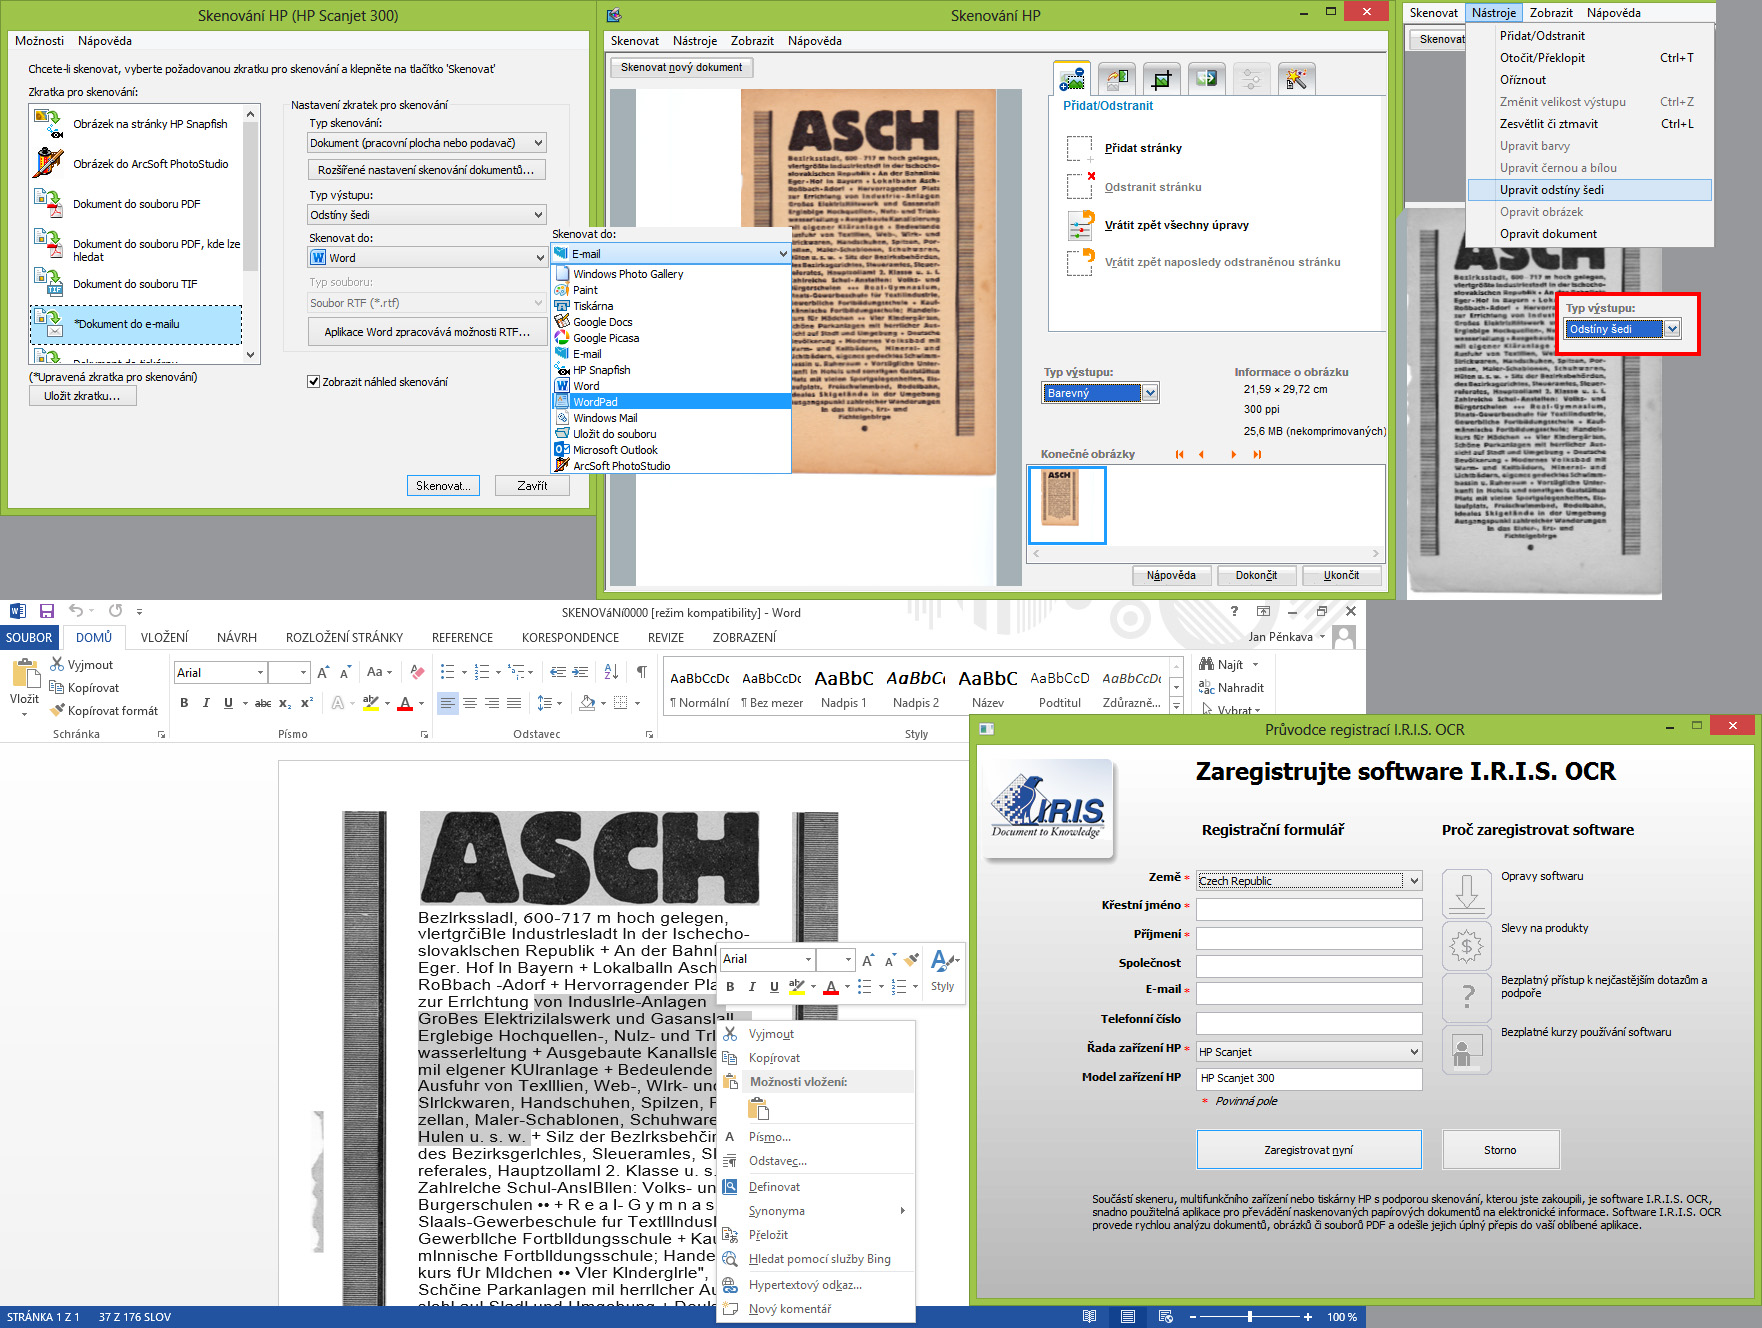The image size is (1762, 1328).
Task: Open font name dropdown in Word main ribbon
Action: tap(260, 673)
